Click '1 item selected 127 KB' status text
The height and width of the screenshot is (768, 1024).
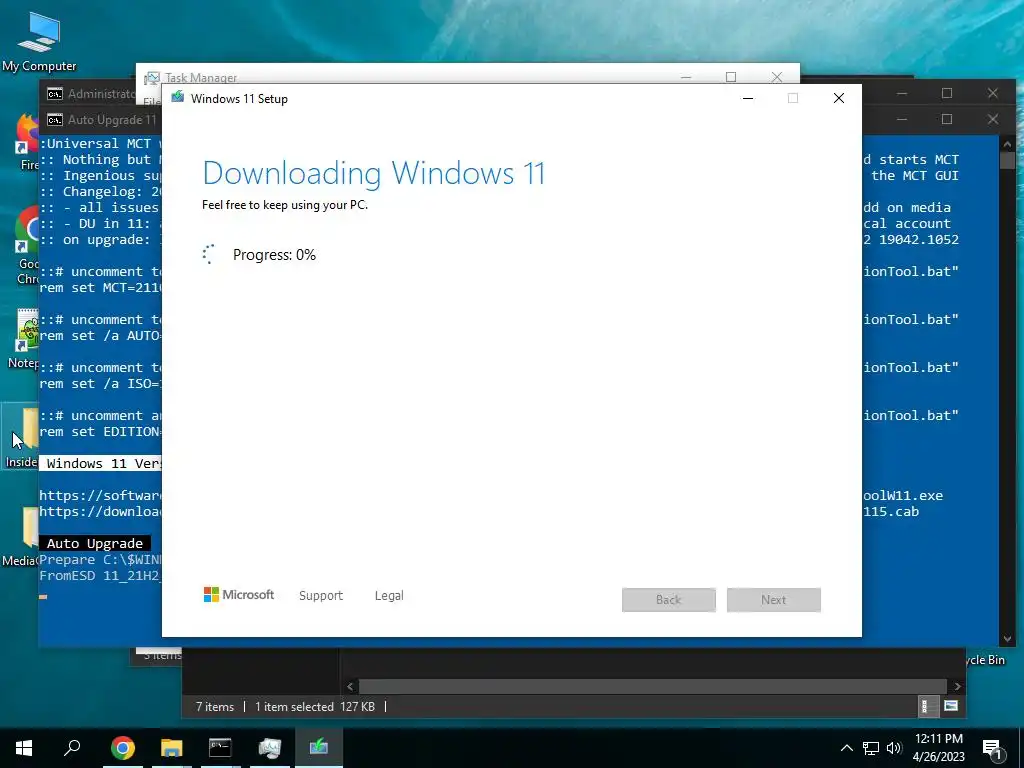(x=315, y=707)
